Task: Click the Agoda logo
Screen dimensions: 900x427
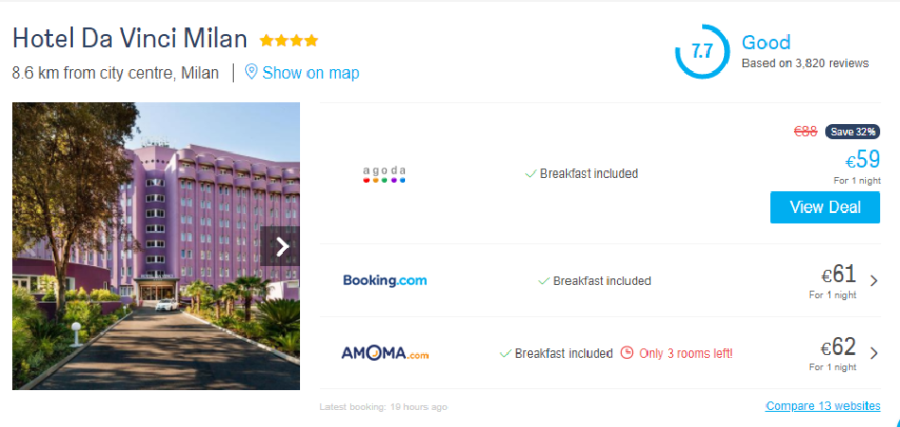Action: click(x=384, y=174)
